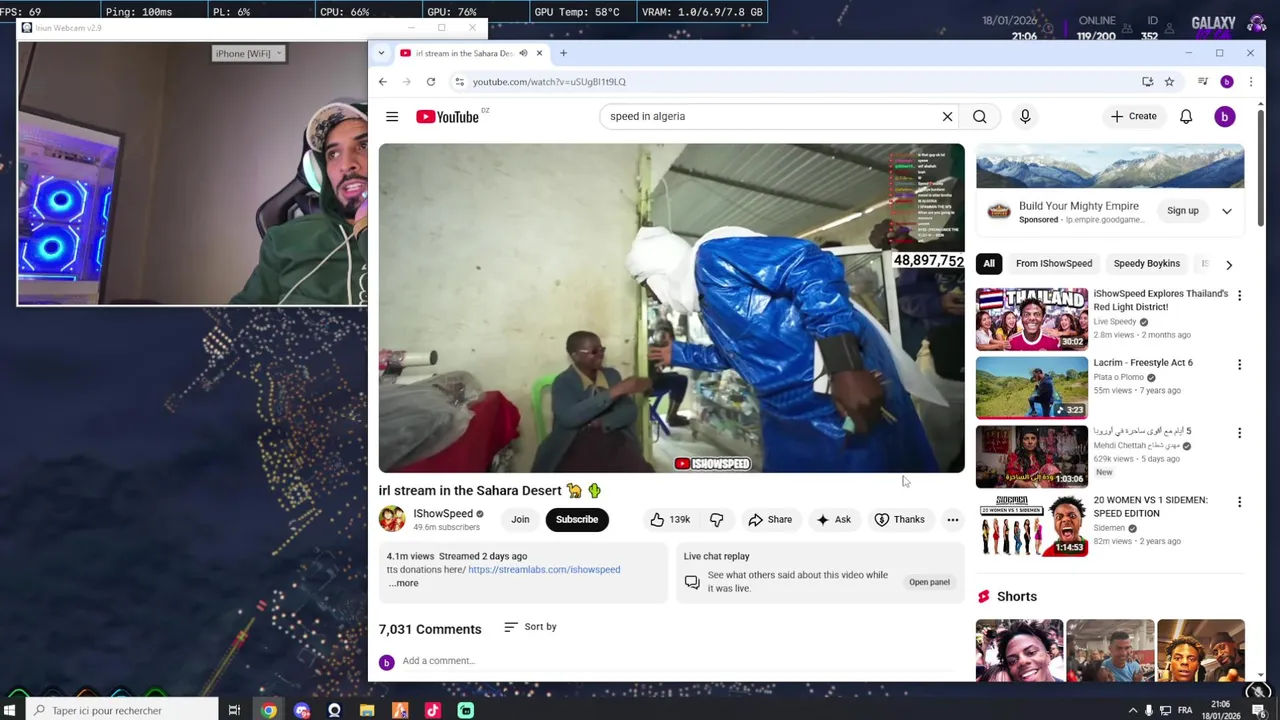The width and height of the screenshot is (1280, 720).
Task: Send a Thanks to the creator
Action: [x=900, y=520]
